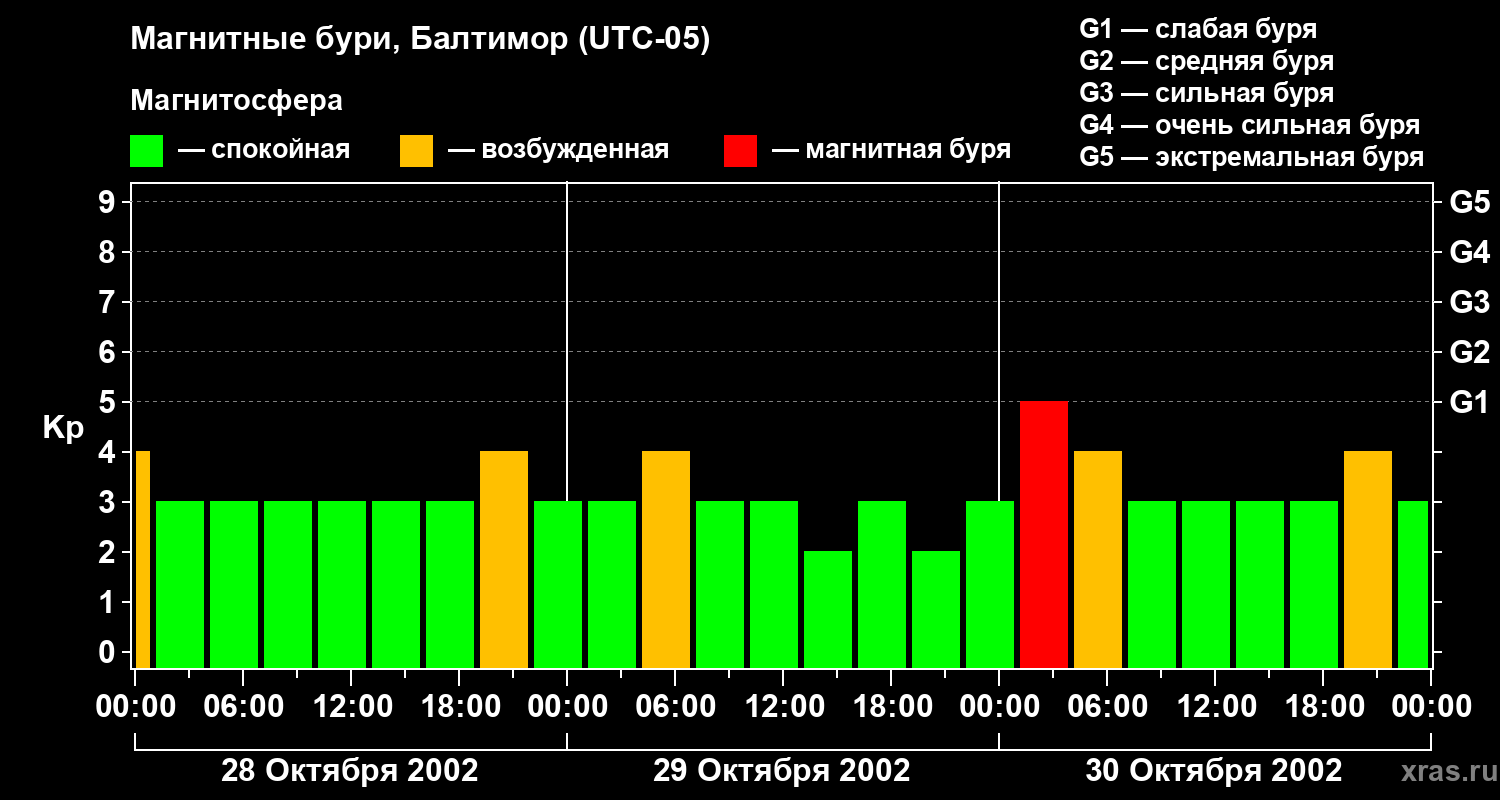Screen dimensions: 1500x800
Task: Click the 18:00 time label for 29 October
Action: pyautogui.click(x=891, y=706)
